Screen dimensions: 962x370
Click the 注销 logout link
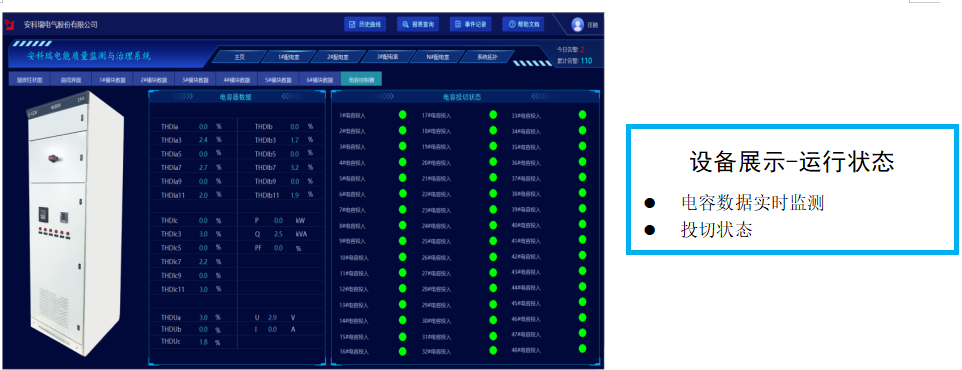593,25
